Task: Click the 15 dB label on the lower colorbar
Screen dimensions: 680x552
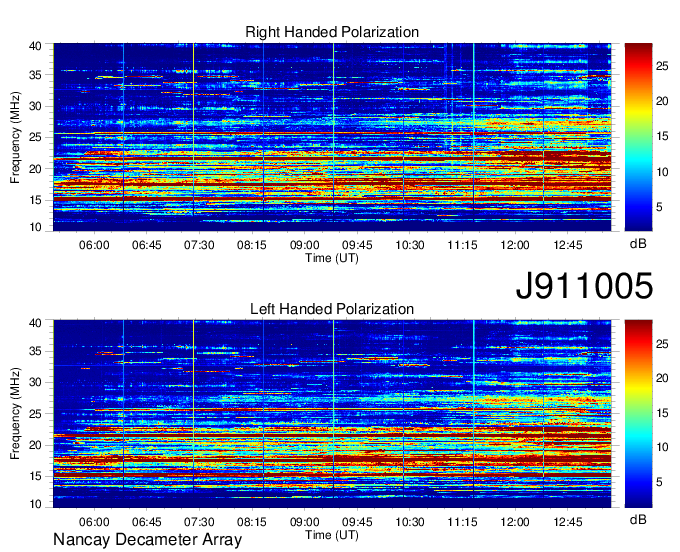Action: click(x=662, y=413)
